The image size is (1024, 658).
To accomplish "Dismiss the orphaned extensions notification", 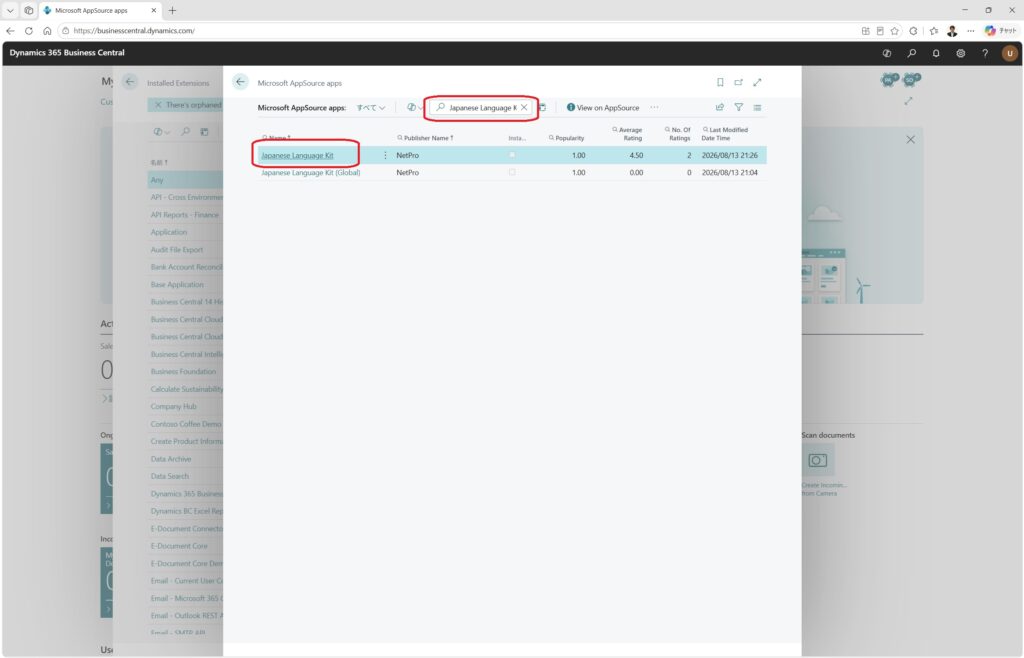I will pos(157,104).
